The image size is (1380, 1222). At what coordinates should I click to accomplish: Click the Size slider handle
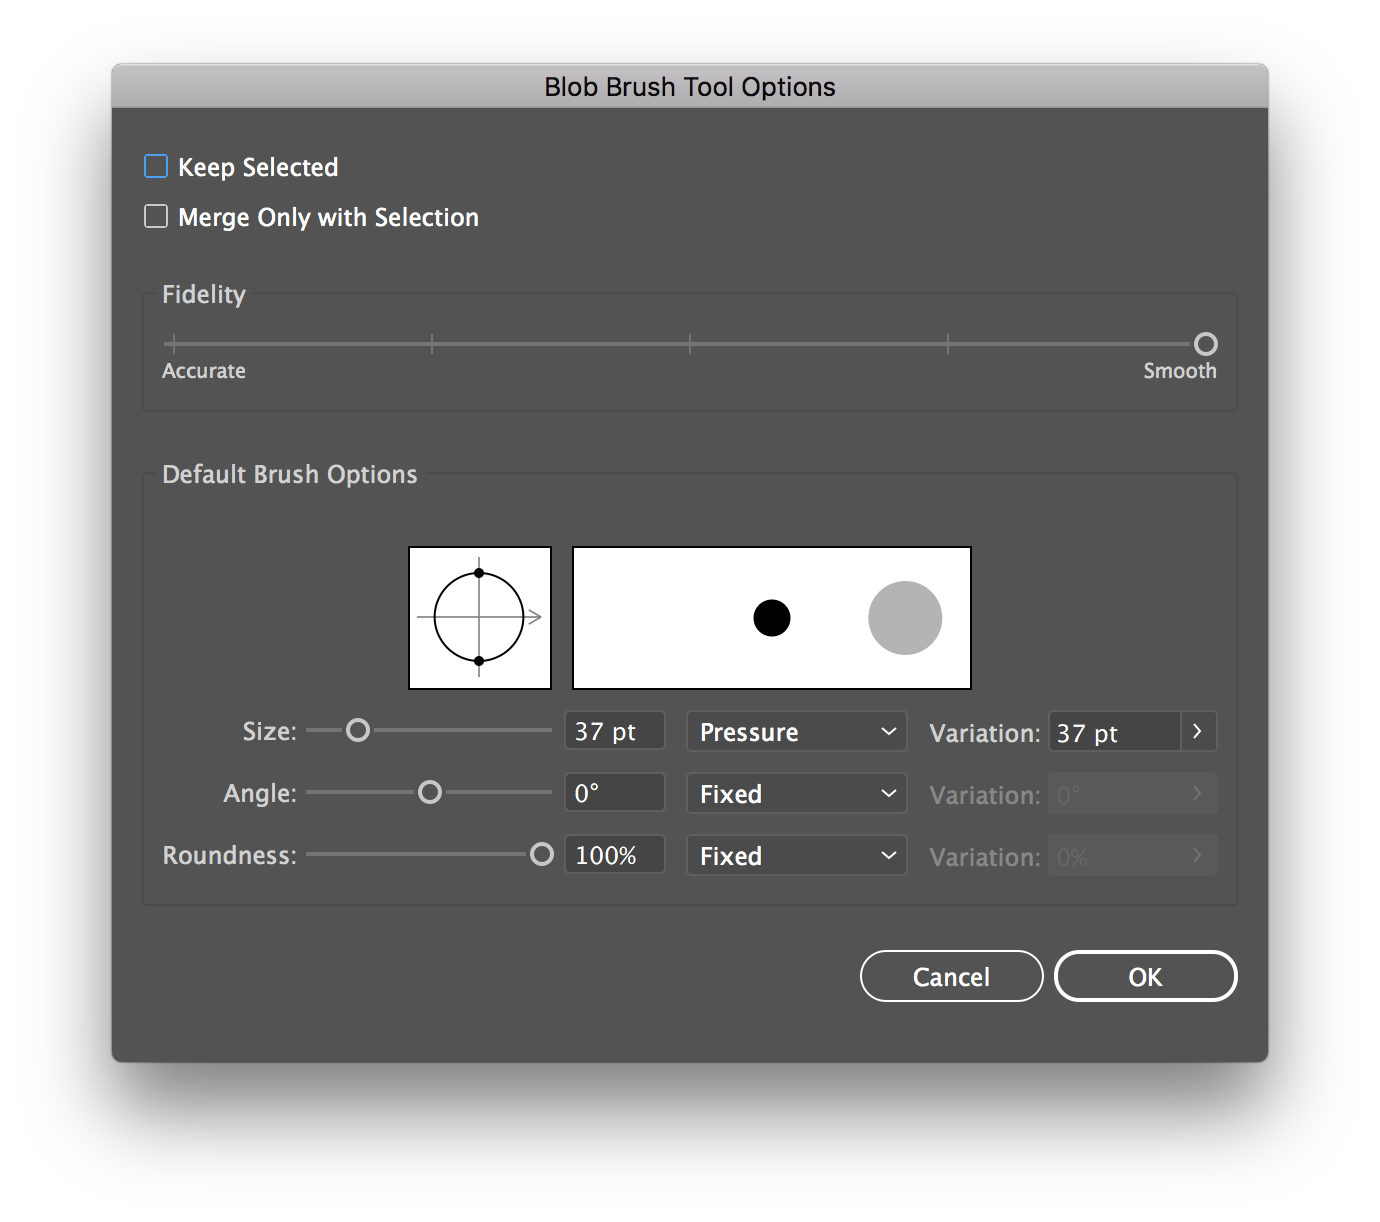[x=357, y=731]
